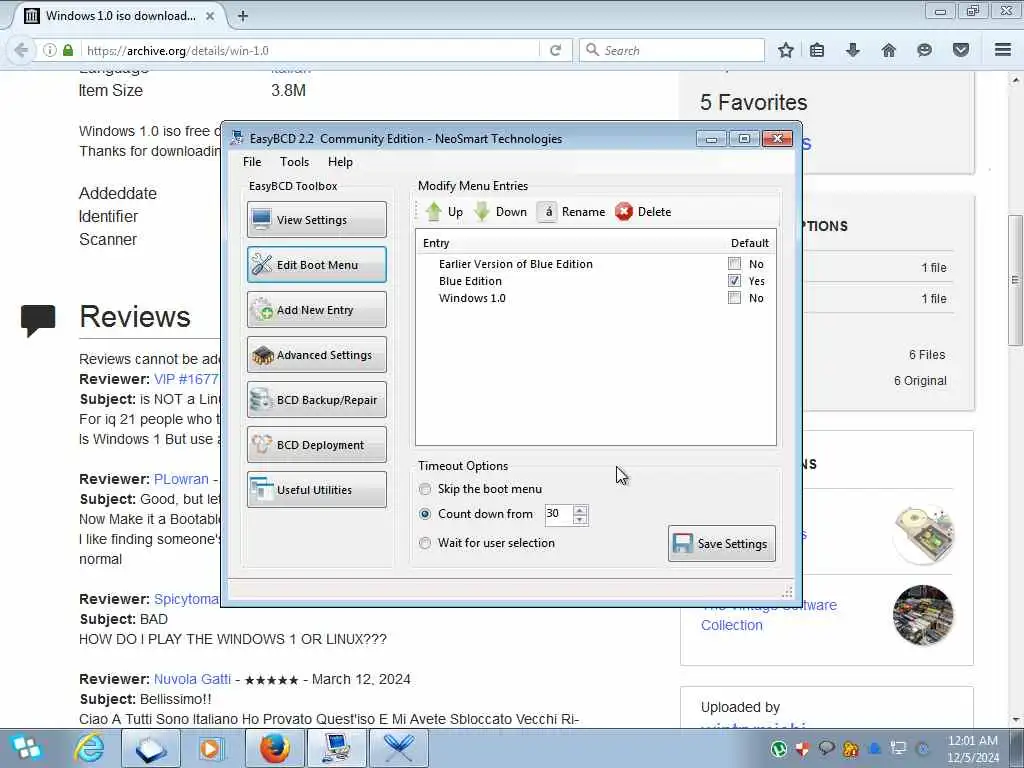Save Settings with floppy disk button
This screenshot has height=768, width=1024.
coord(722,543)
